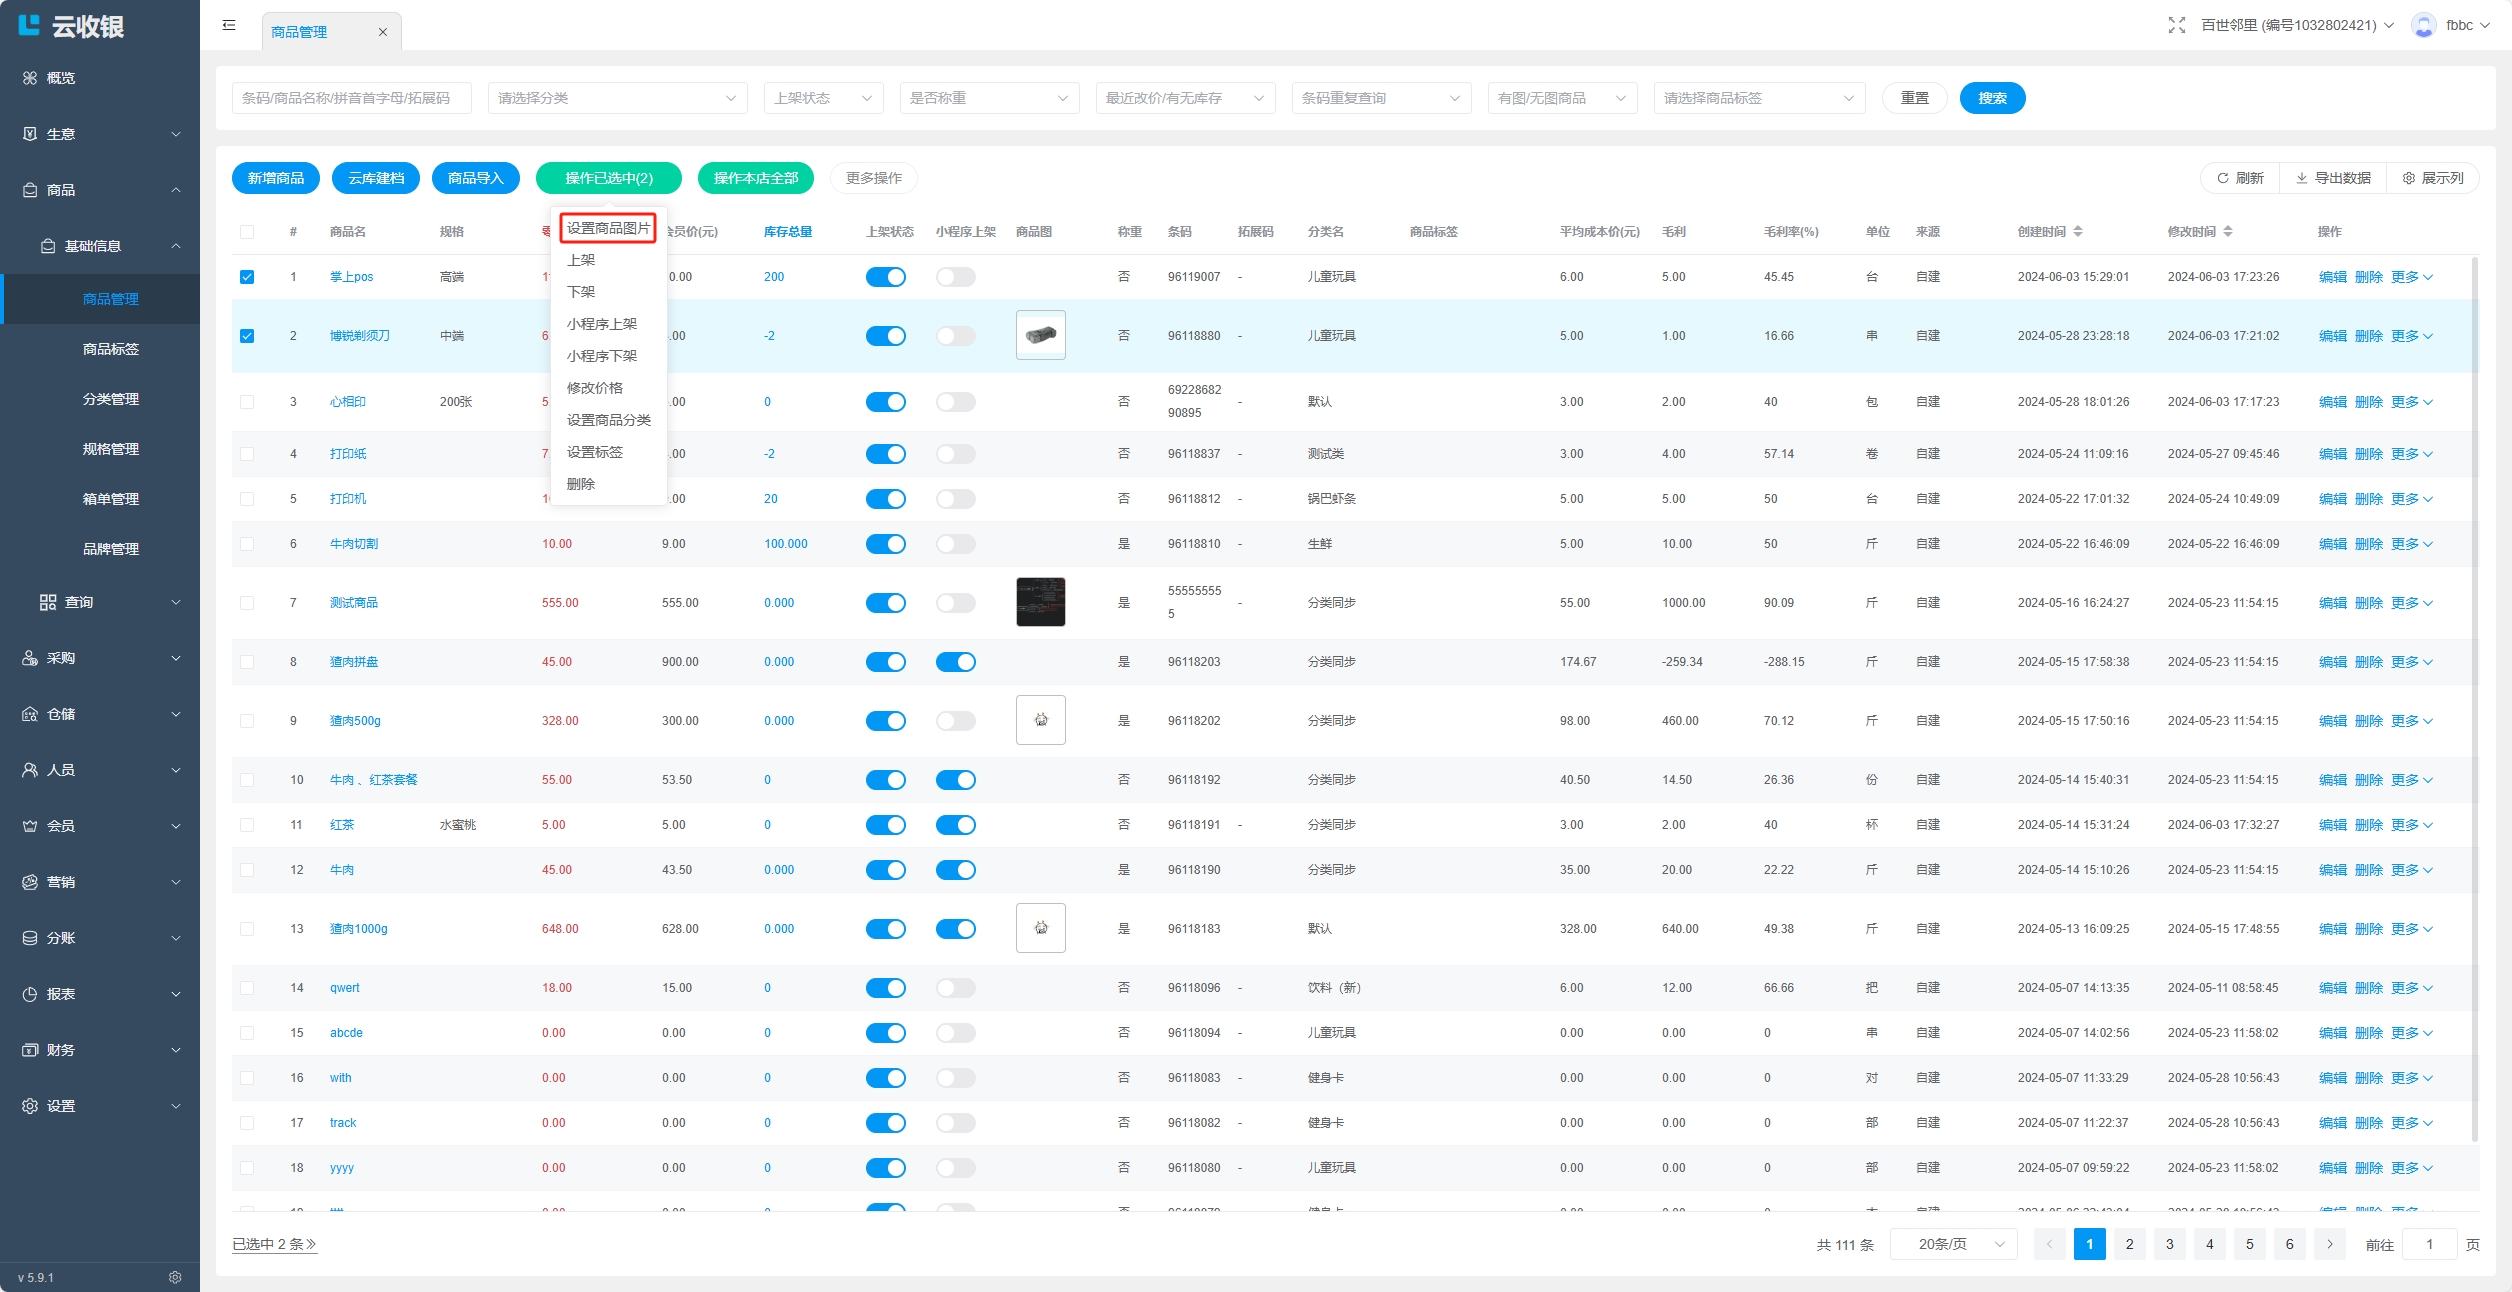This screenshot has width=2512, height=1292.
Task: Click the 导出数据 download icon button
Action: (x=2333, y=178)
